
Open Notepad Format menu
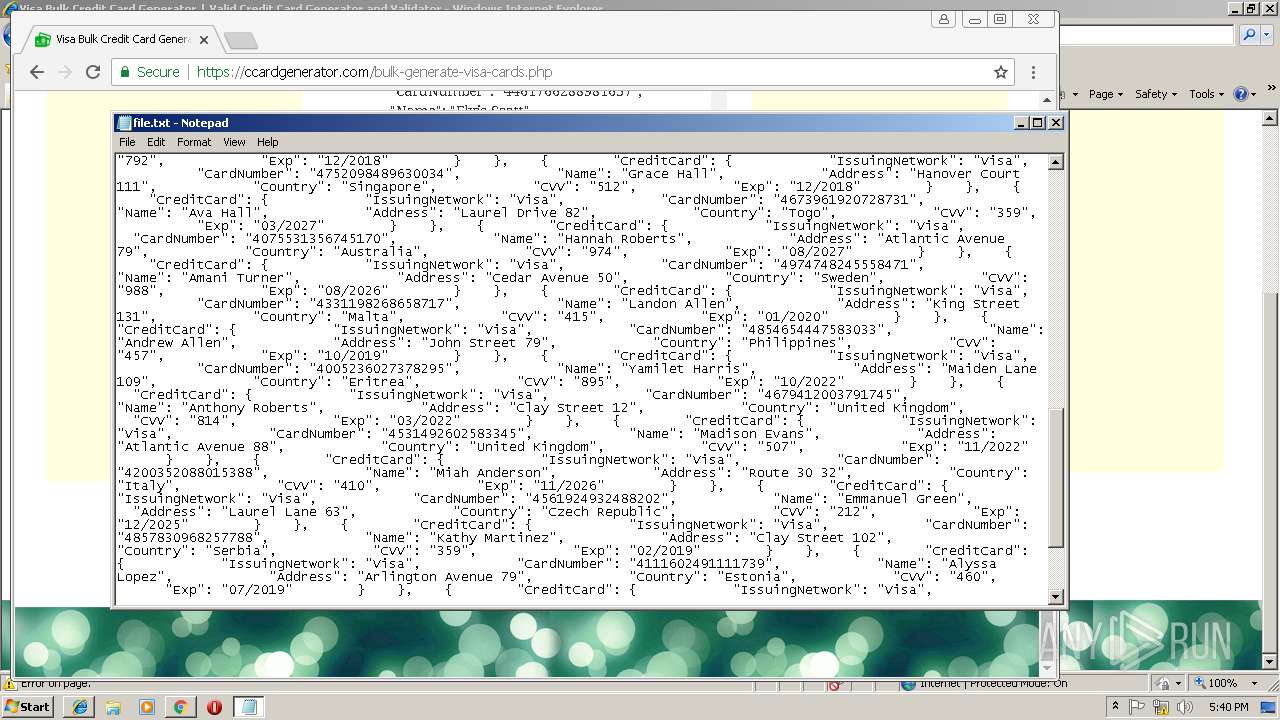[x=194, y=142]
